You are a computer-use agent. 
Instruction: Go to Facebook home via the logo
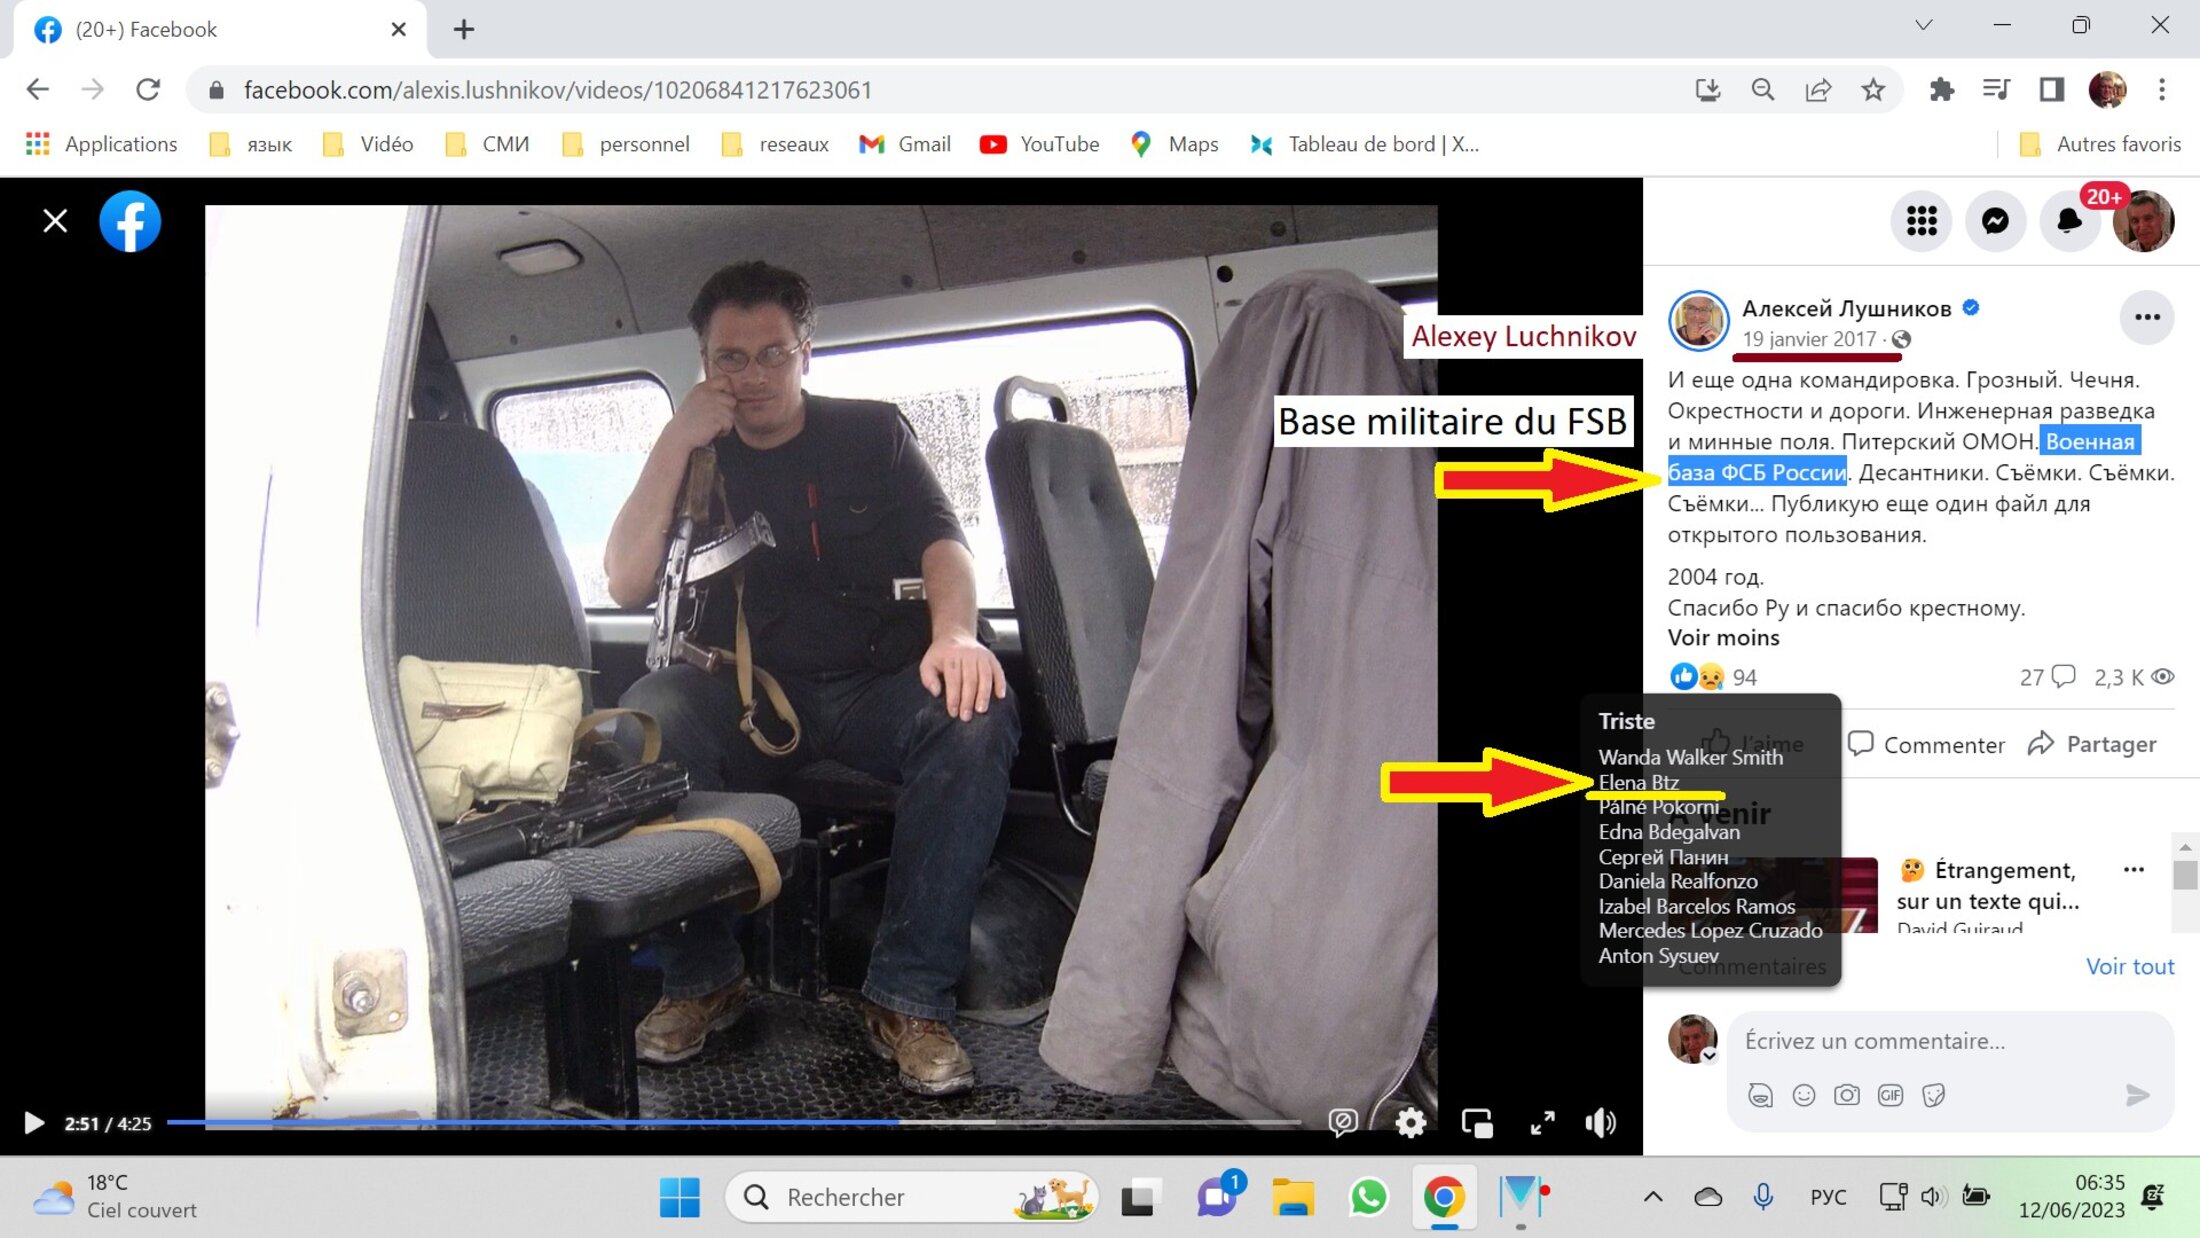coord(130,220)
